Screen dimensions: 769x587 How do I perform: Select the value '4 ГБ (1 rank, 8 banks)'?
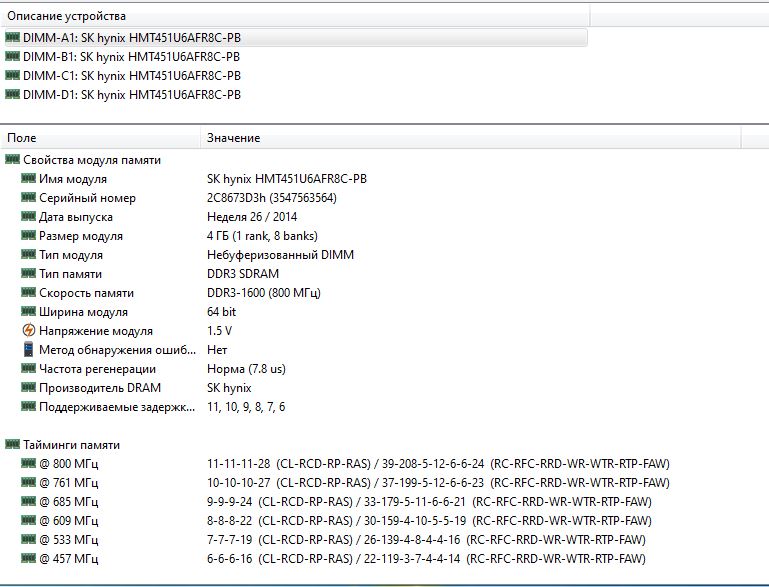pos(262,236)
